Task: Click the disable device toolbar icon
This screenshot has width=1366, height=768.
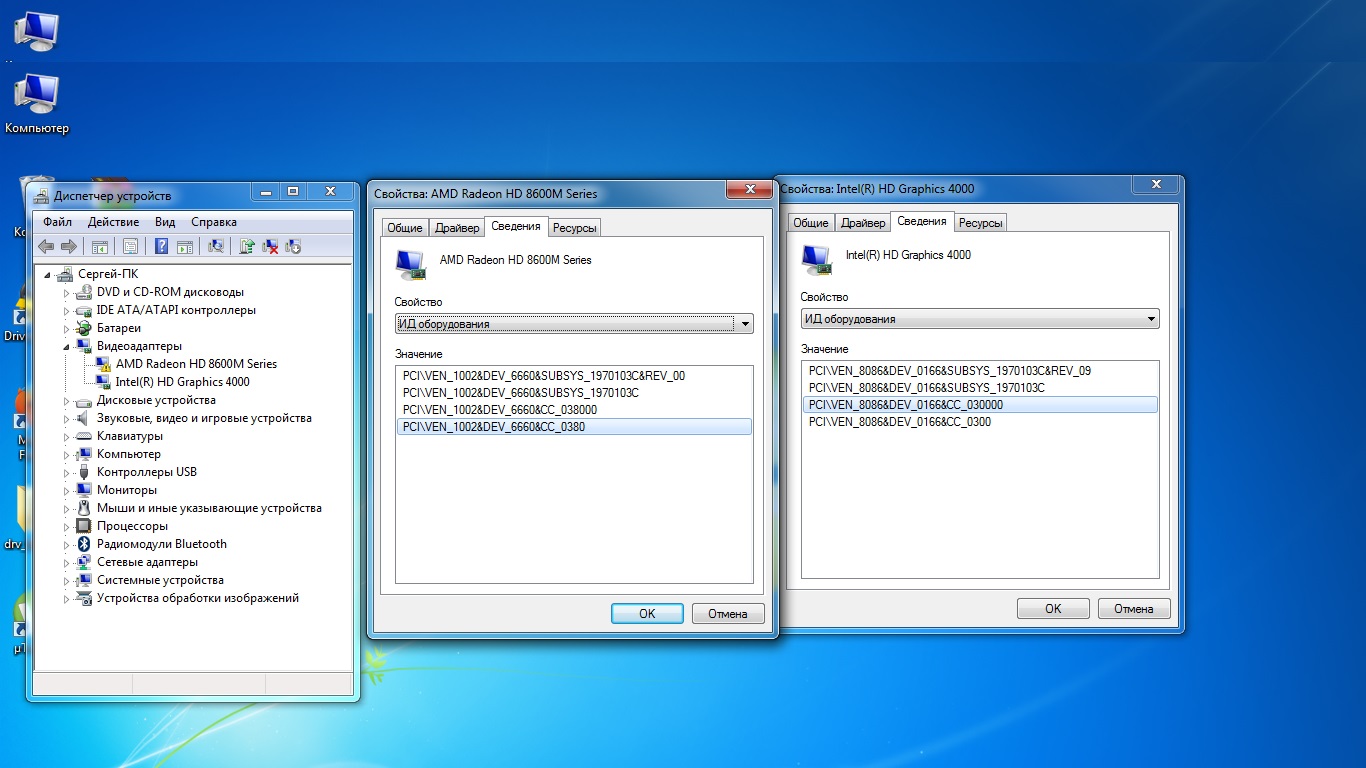Action: pyautogui.click(x=293, y=246)
